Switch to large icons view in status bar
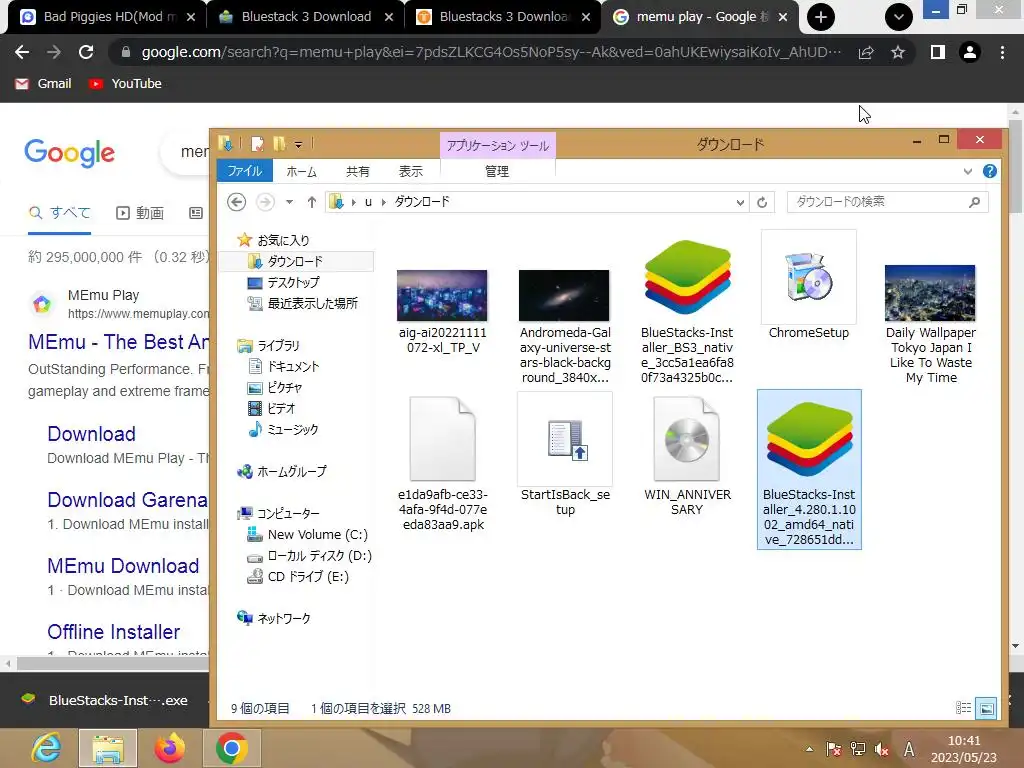The height and width of the screenshot is (768, 1024). pos(986,708)
